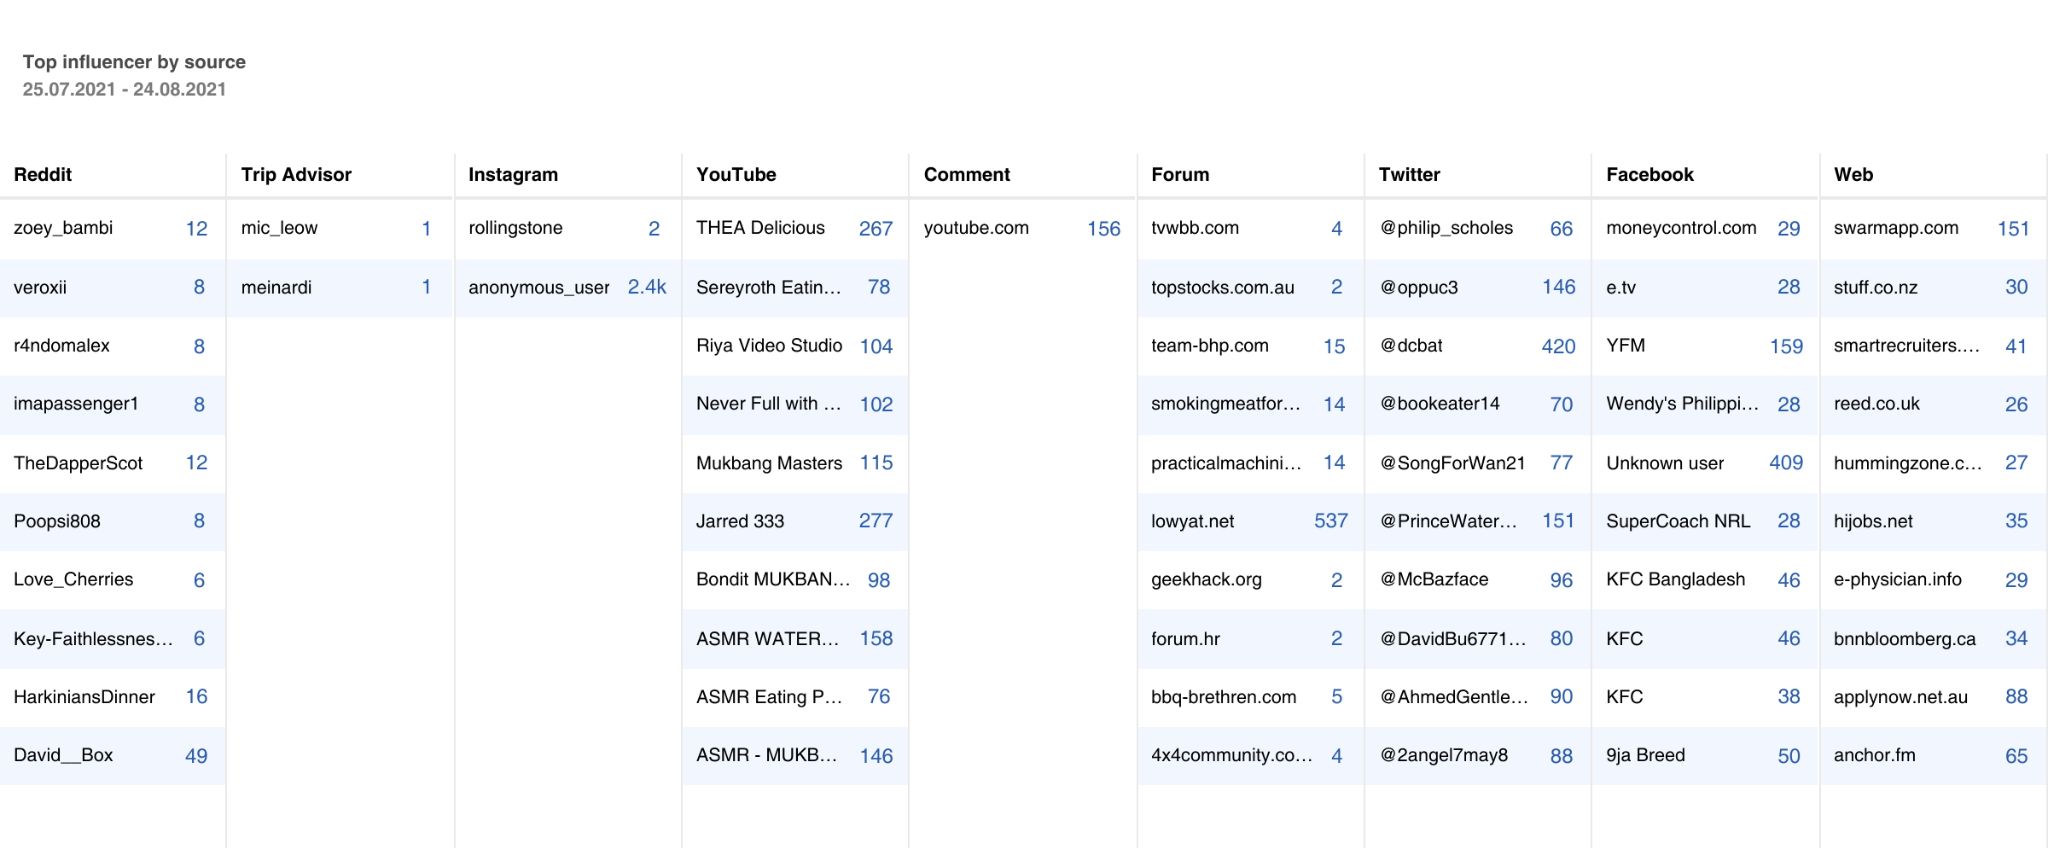Select @dcbat Twitter influencer
Image resolution: width=2048 pixels, height=853 pixels.
[1411, 346]
